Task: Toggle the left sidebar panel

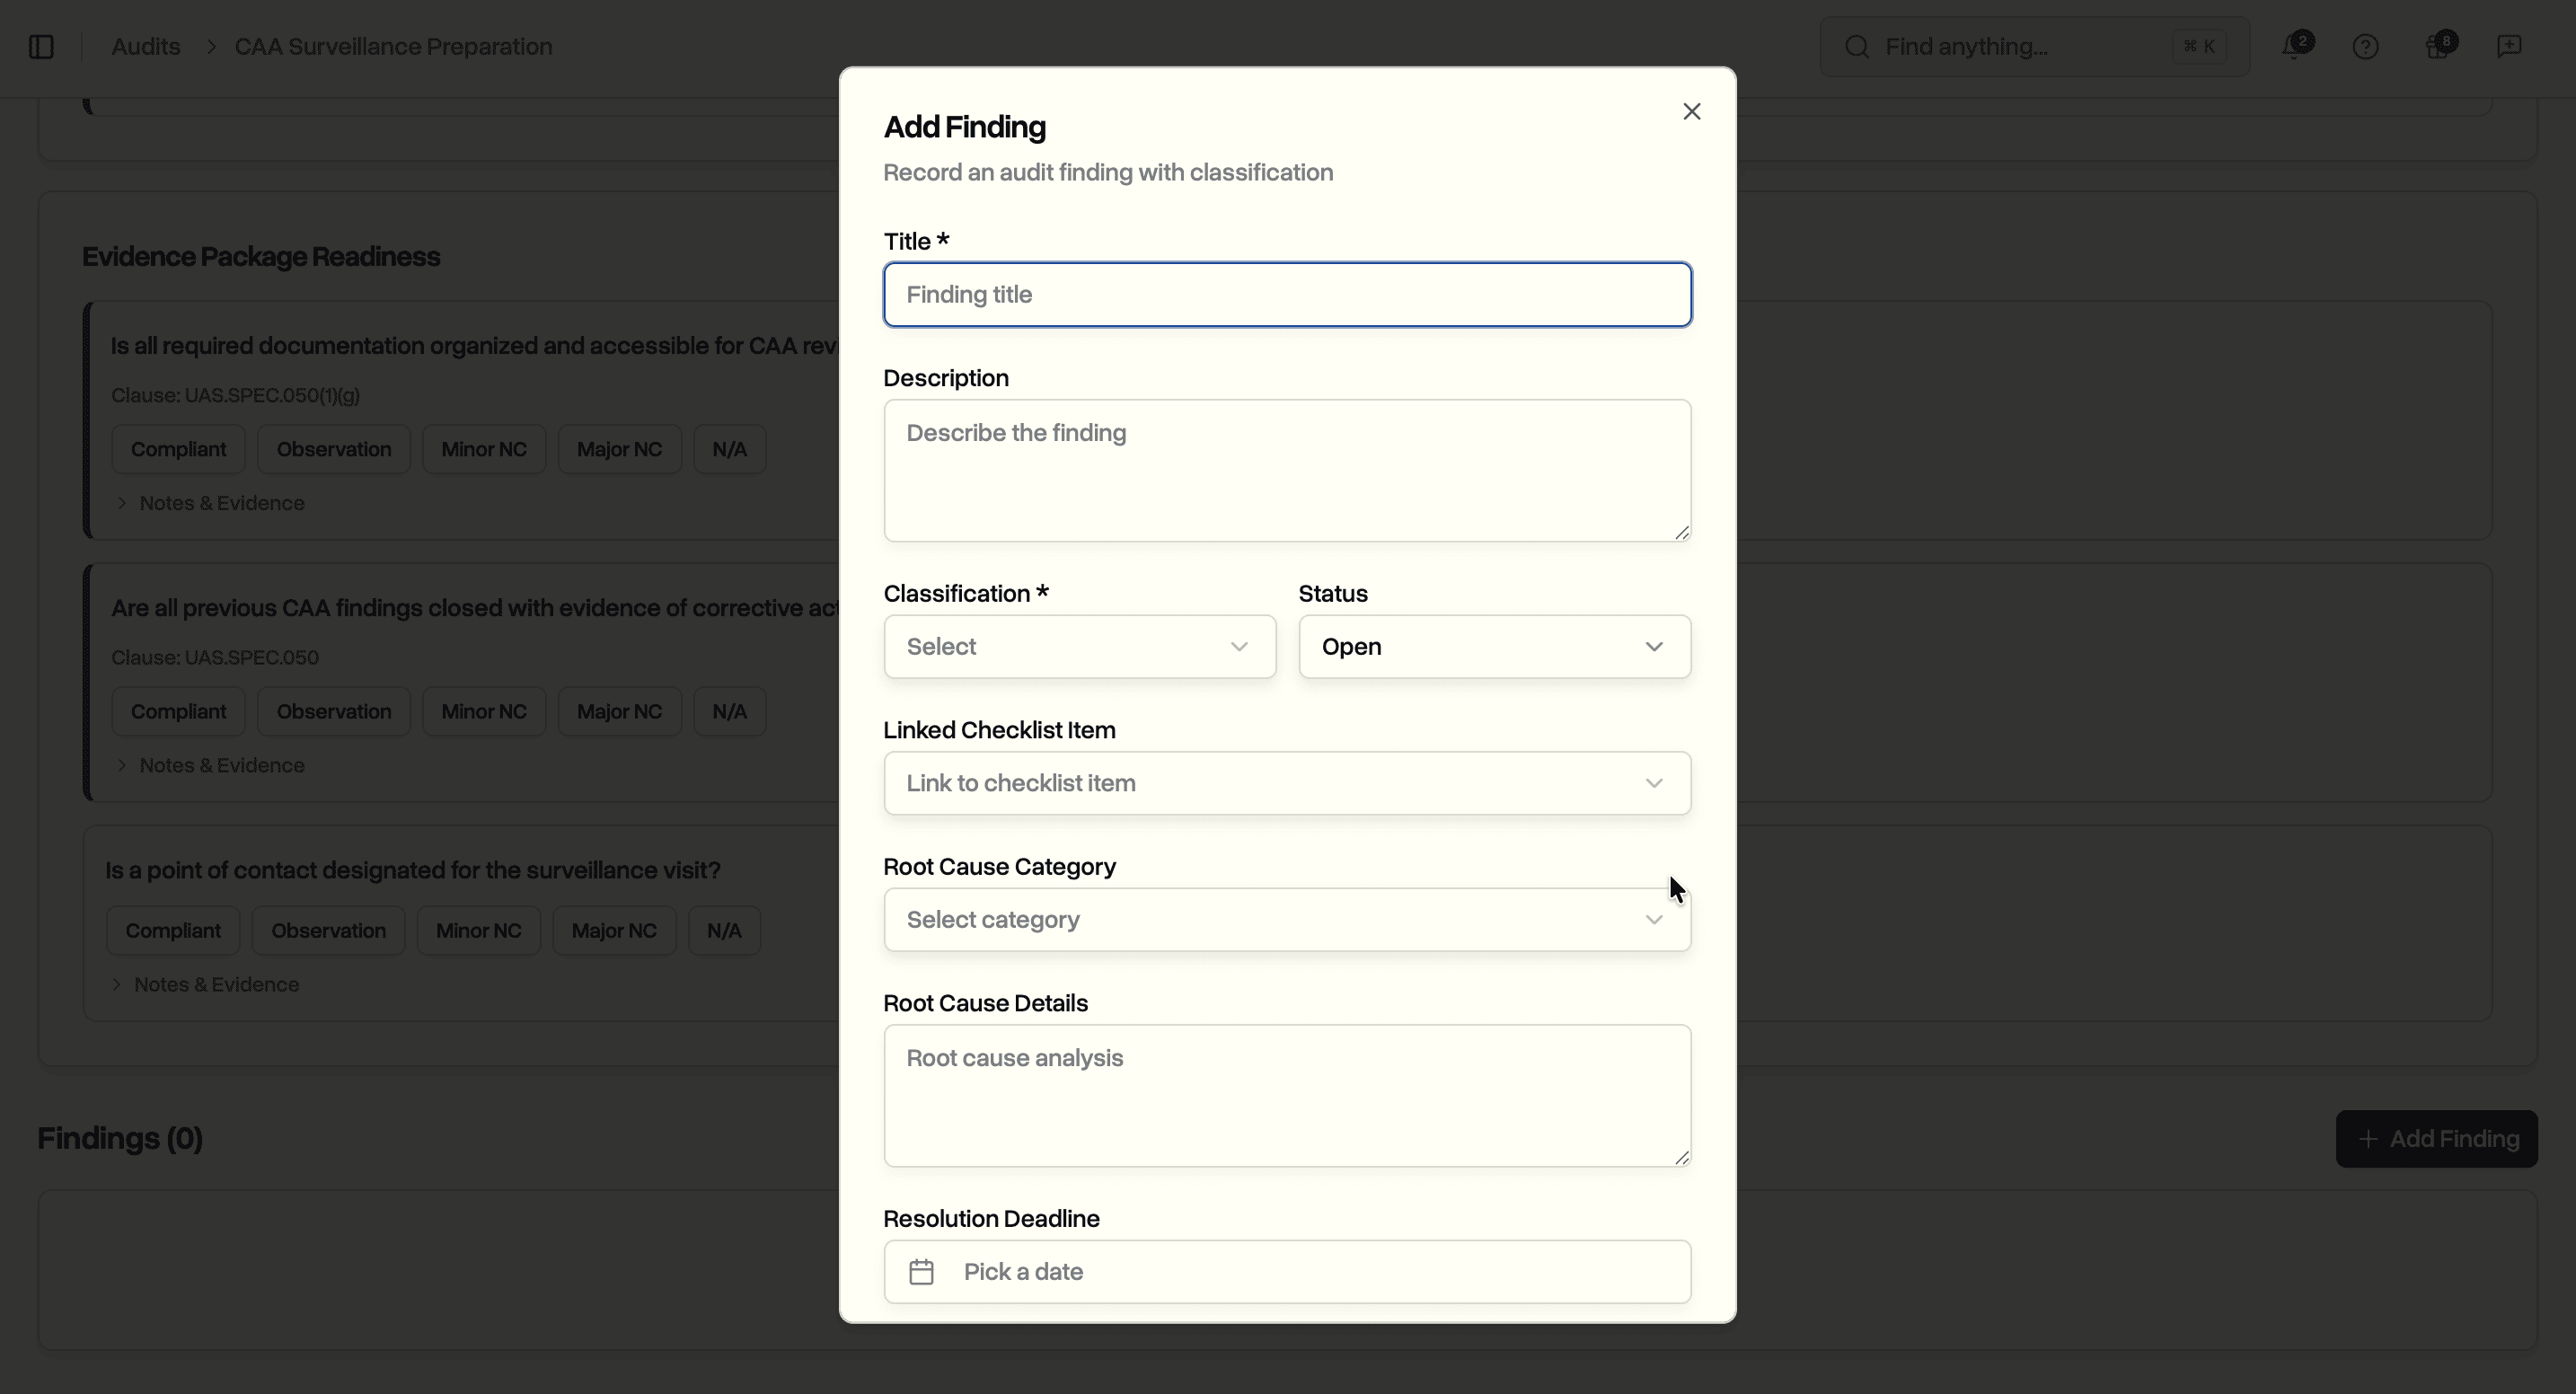Action: click(x=40, y=46)
